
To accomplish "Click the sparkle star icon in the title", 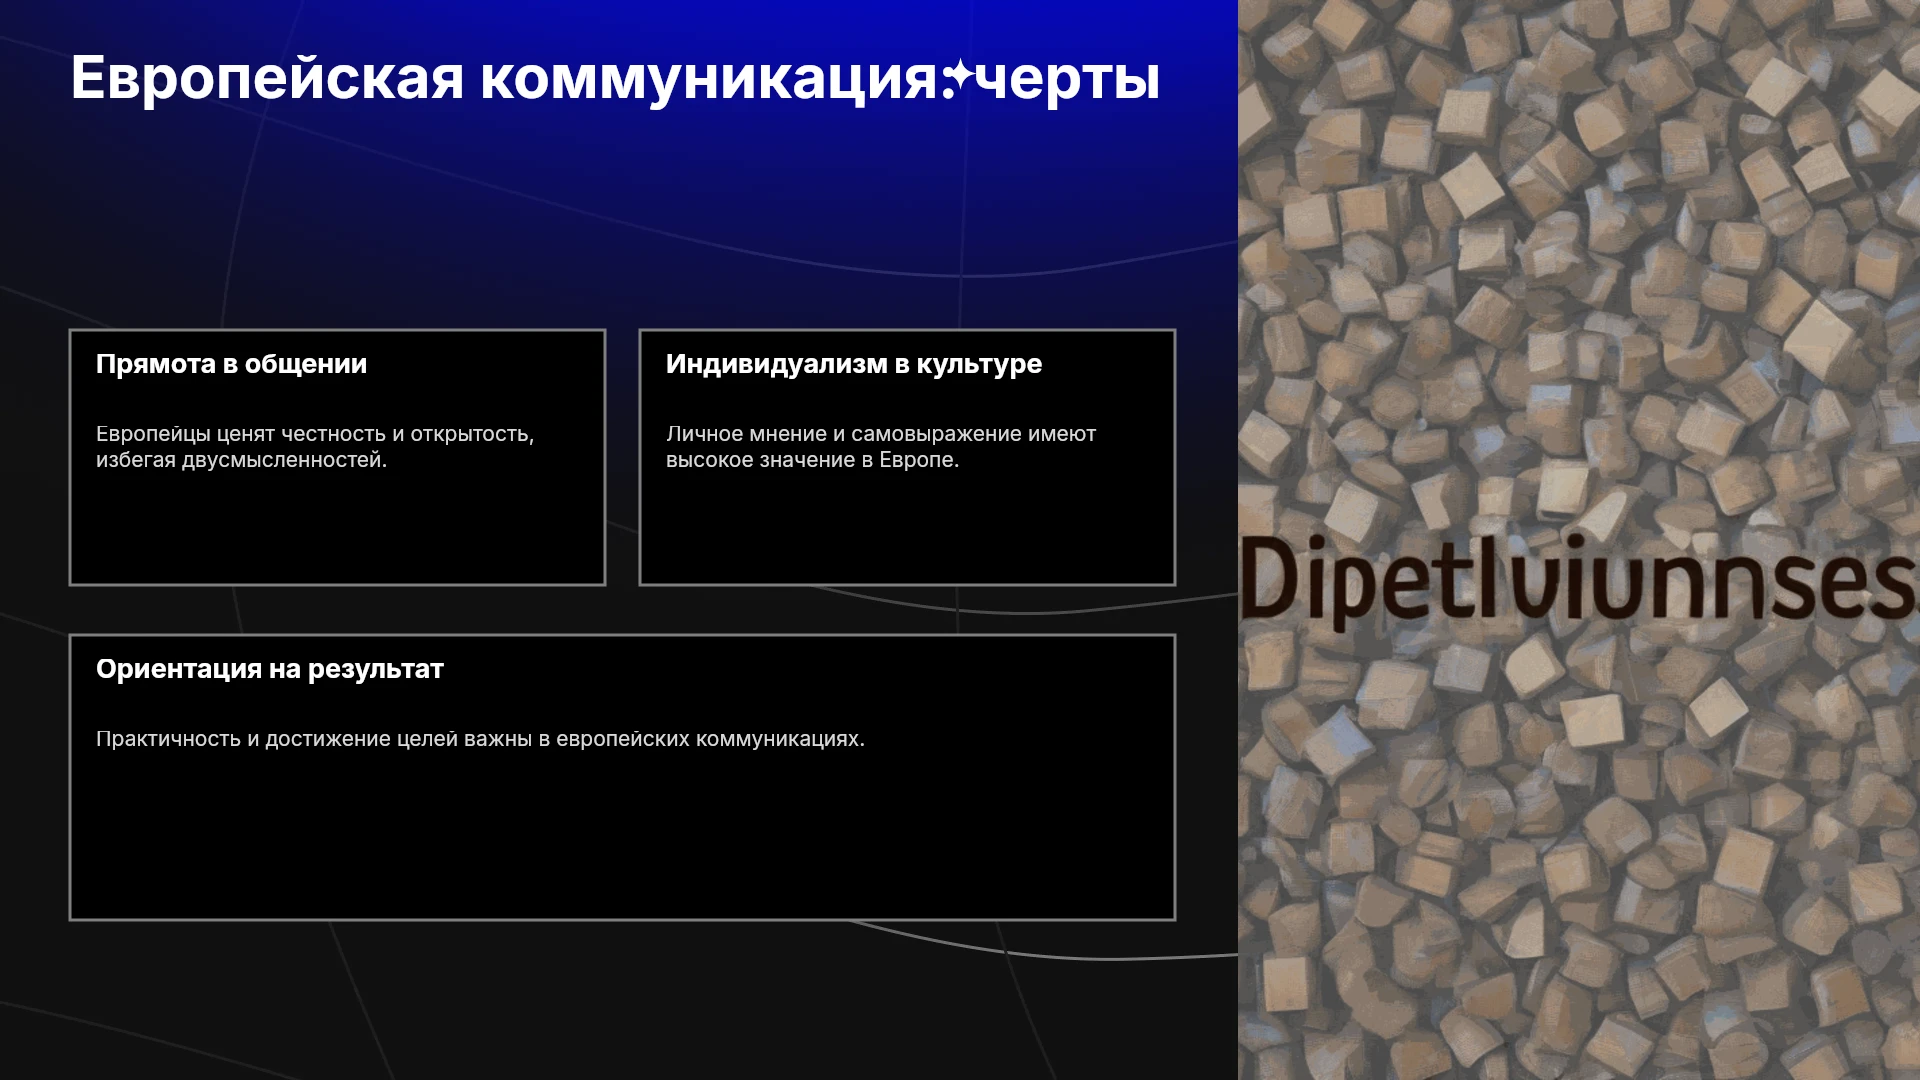I will pos(958,78).
